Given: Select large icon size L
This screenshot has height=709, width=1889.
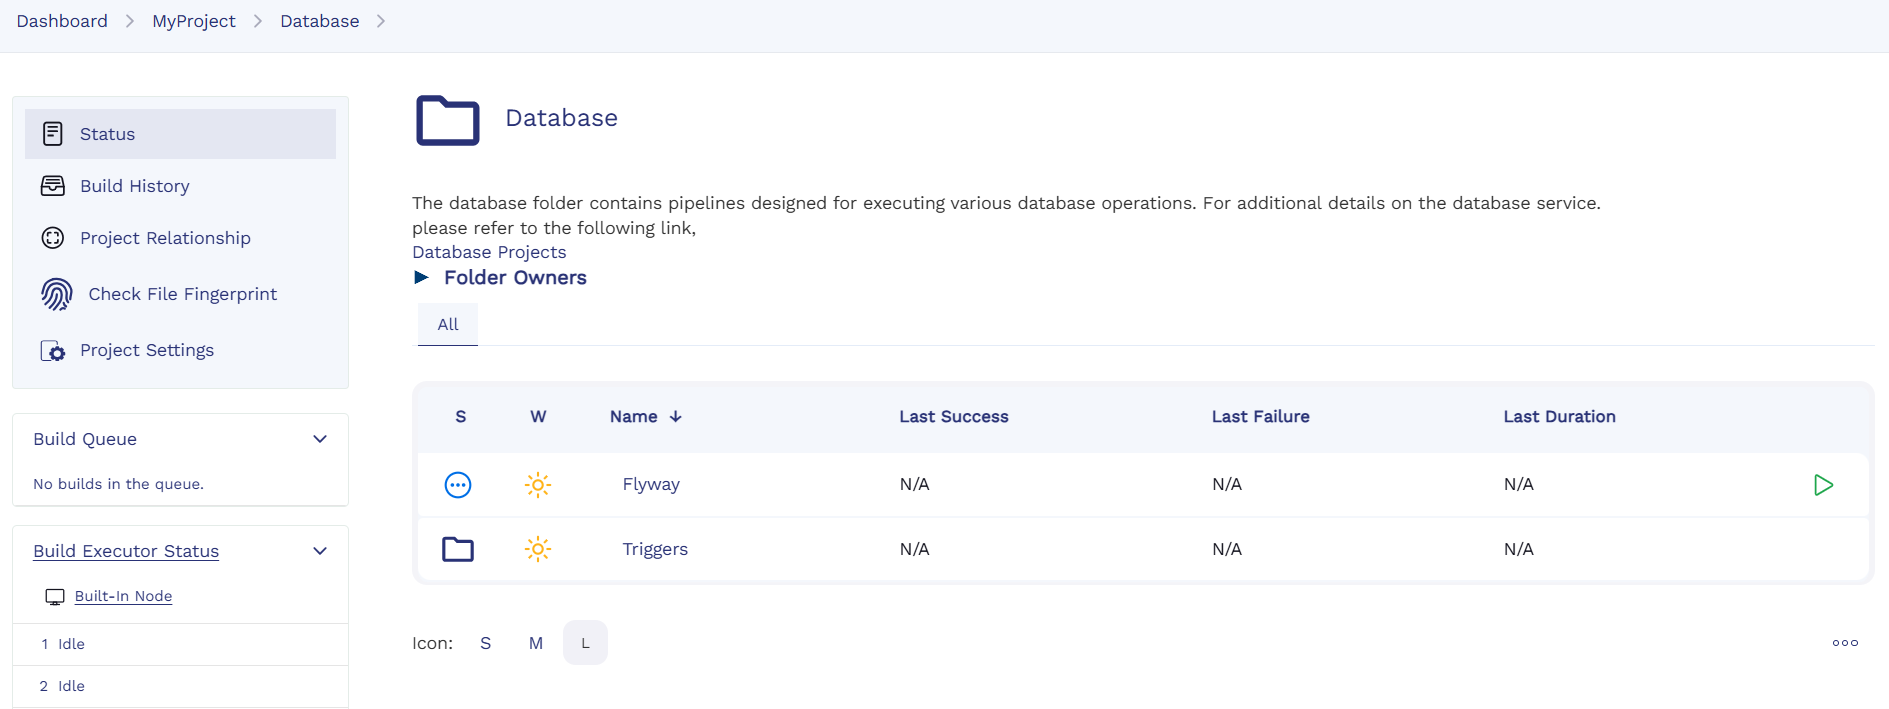Looking at the screenshot, I should pyautogui.click(x=585, y=643).
